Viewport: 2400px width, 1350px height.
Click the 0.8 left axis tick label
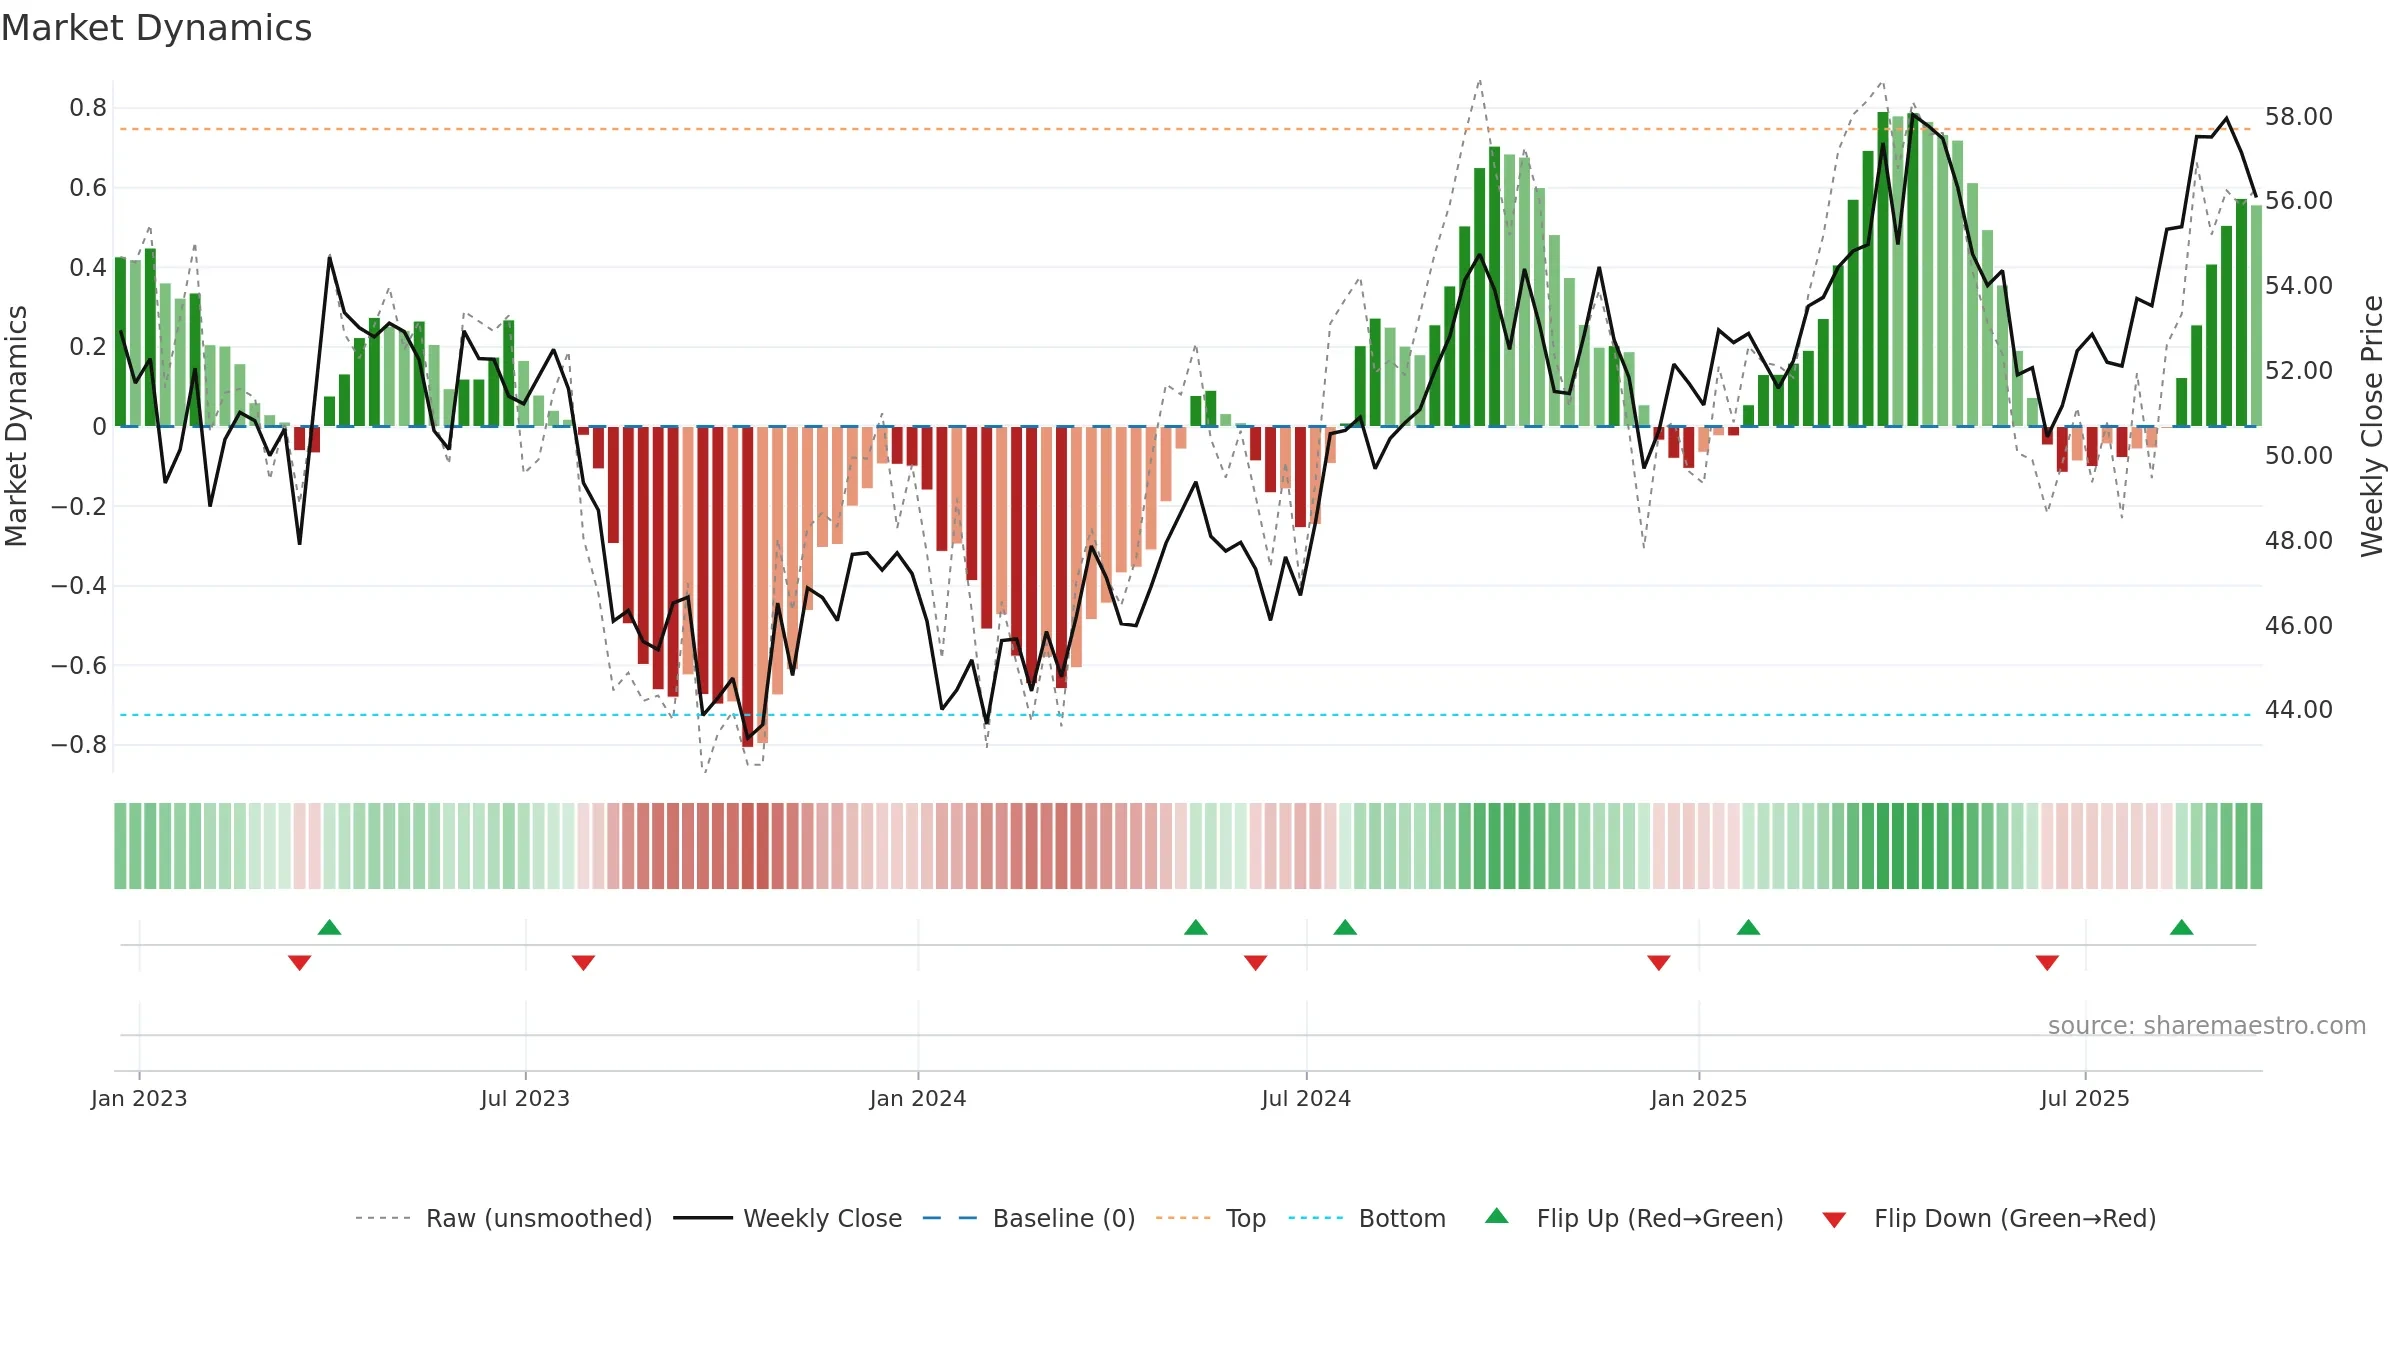coord(88,108)
